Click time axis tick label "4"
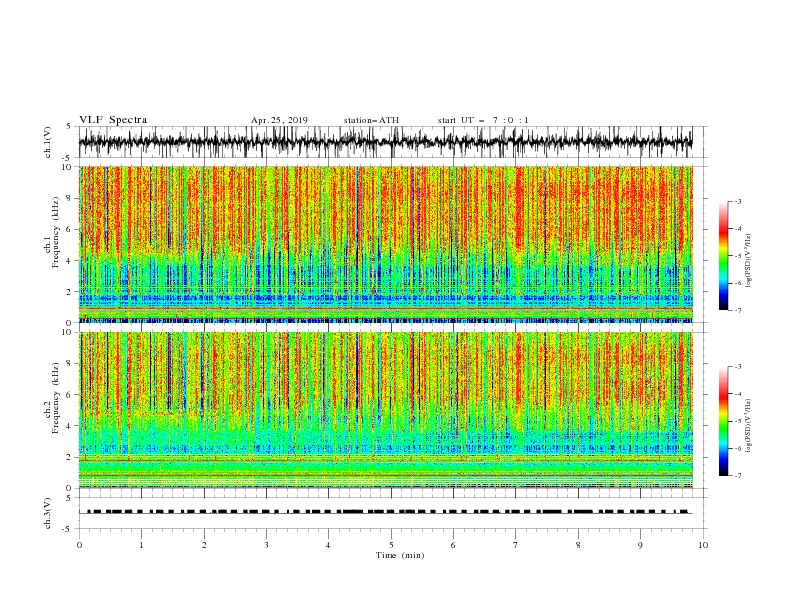The height and width of the screenshot is (612, 792). [x=328, y=545]
